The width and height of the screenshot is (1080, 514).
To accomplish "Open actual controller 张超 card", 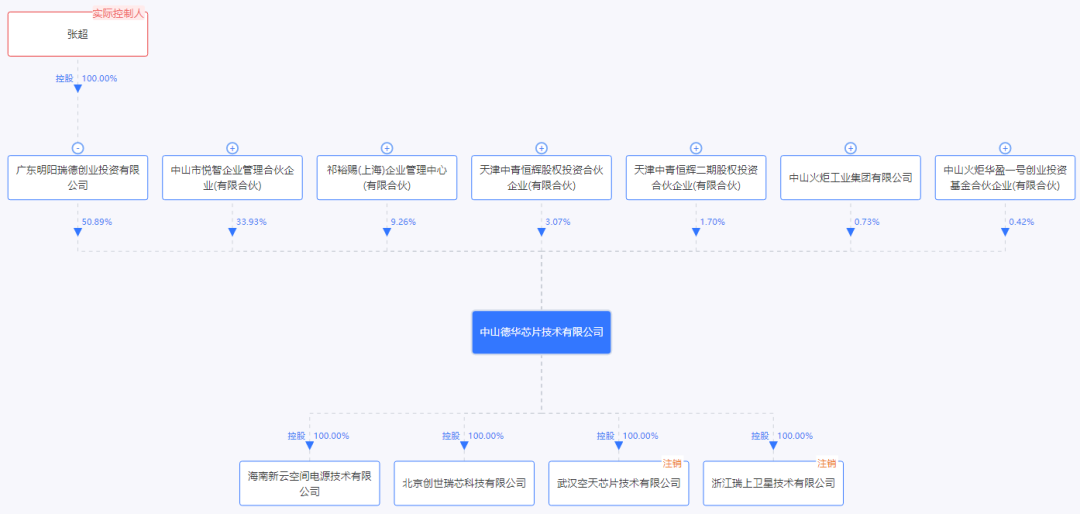I will pos(78,33).
